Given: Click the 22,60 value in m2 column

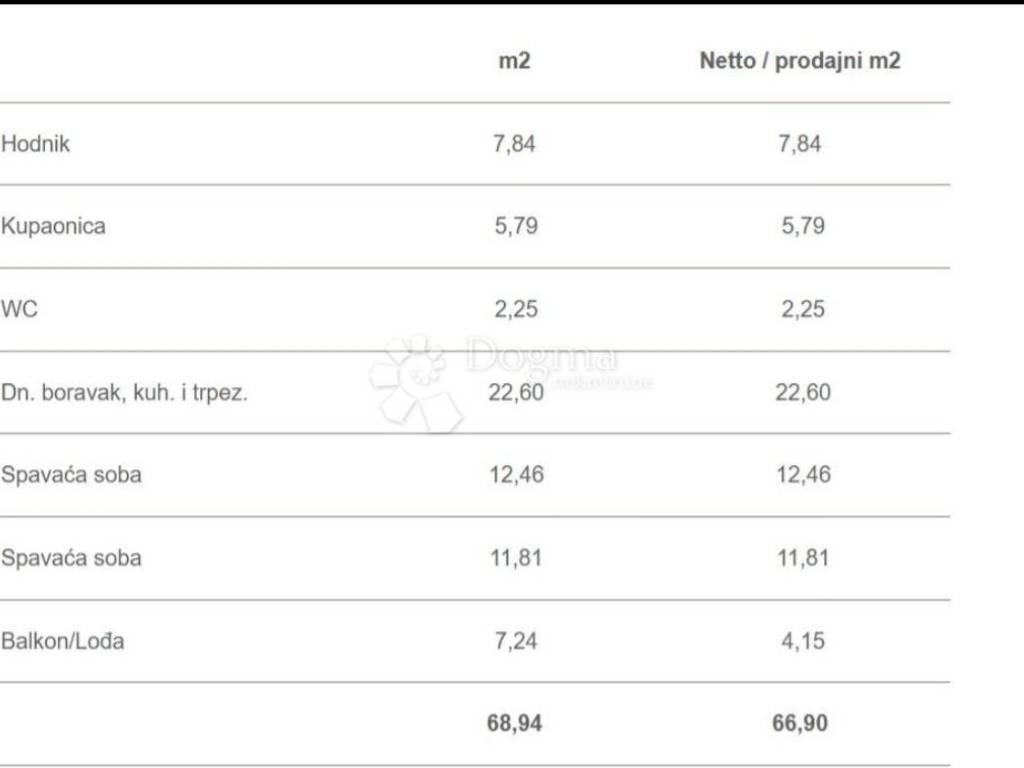Looking at the screenshot, I should point(515,392).
